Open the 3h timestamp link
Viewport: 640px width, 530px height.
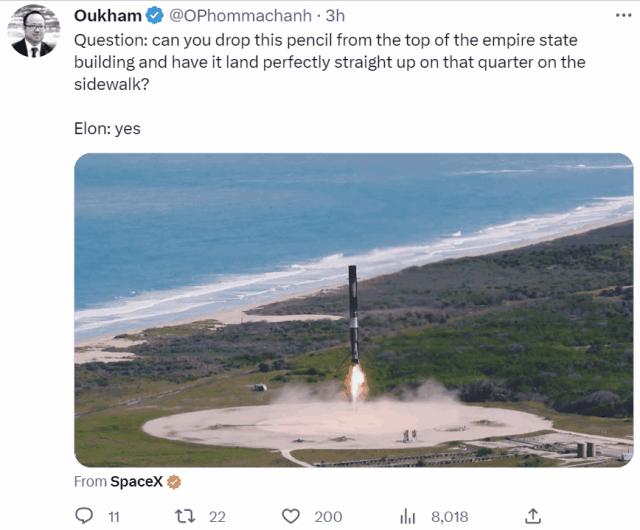click(x=335, y=16)
